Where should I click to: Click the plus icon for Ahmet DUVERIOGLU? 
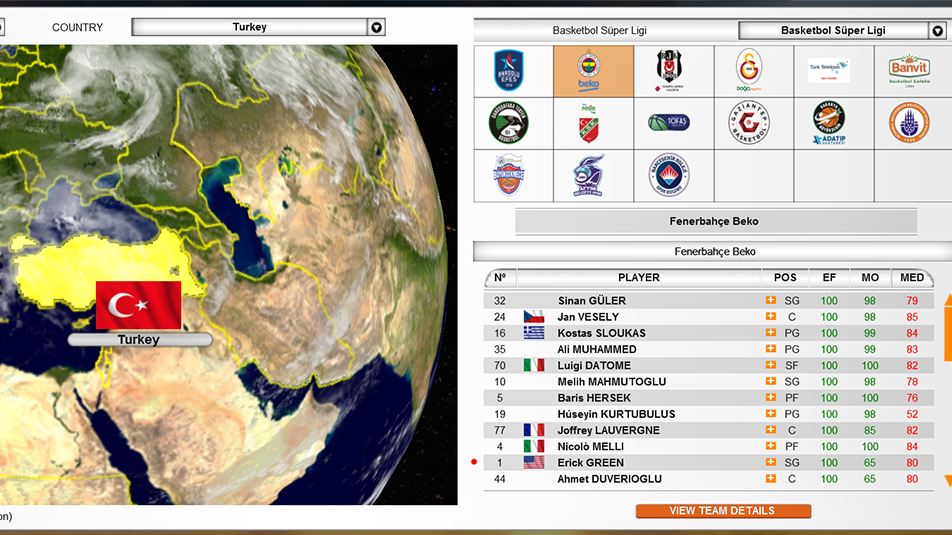(x=770, y=479)
